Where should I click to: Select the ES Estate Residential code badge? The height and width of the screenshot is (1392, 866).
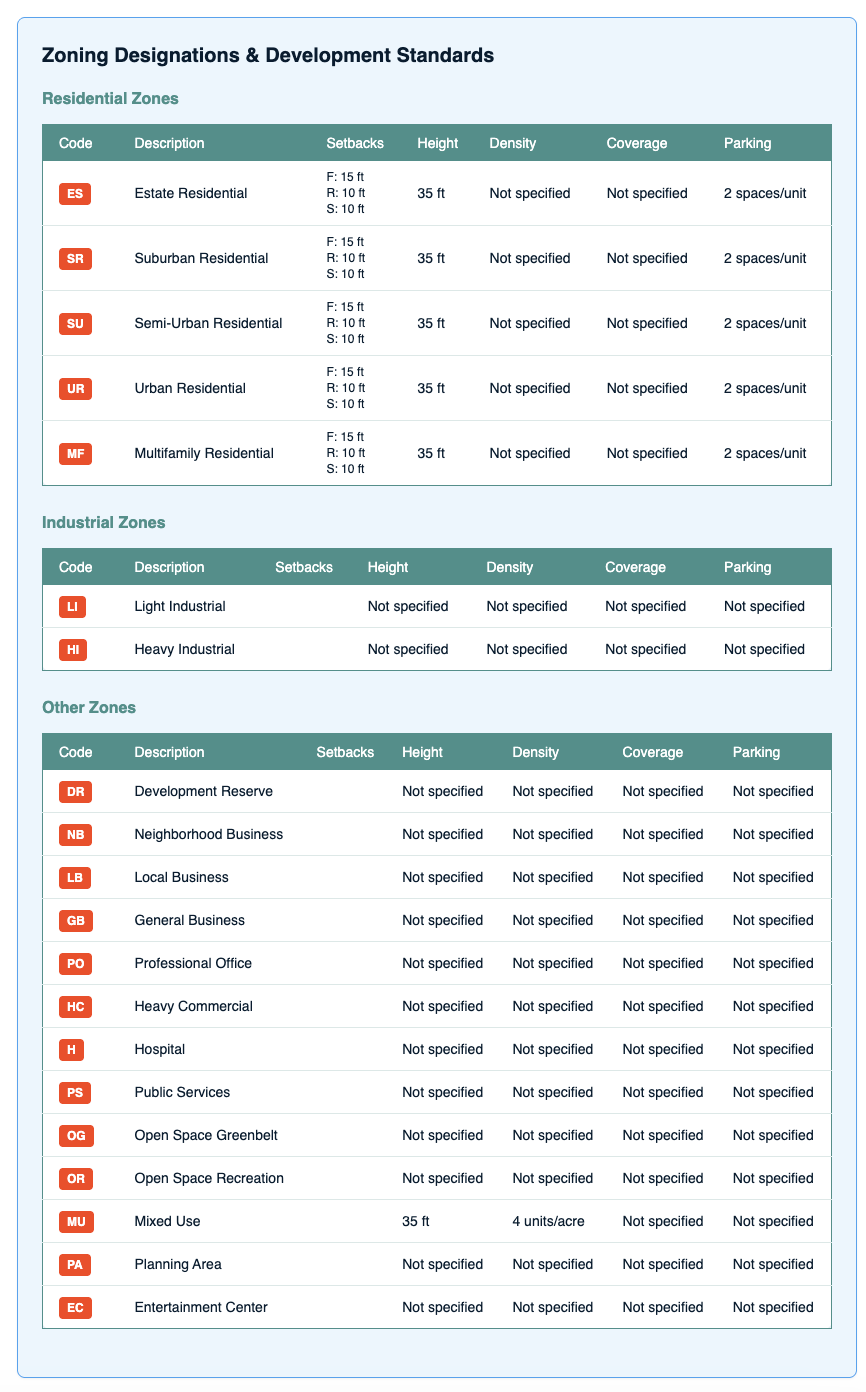point(75,193)
